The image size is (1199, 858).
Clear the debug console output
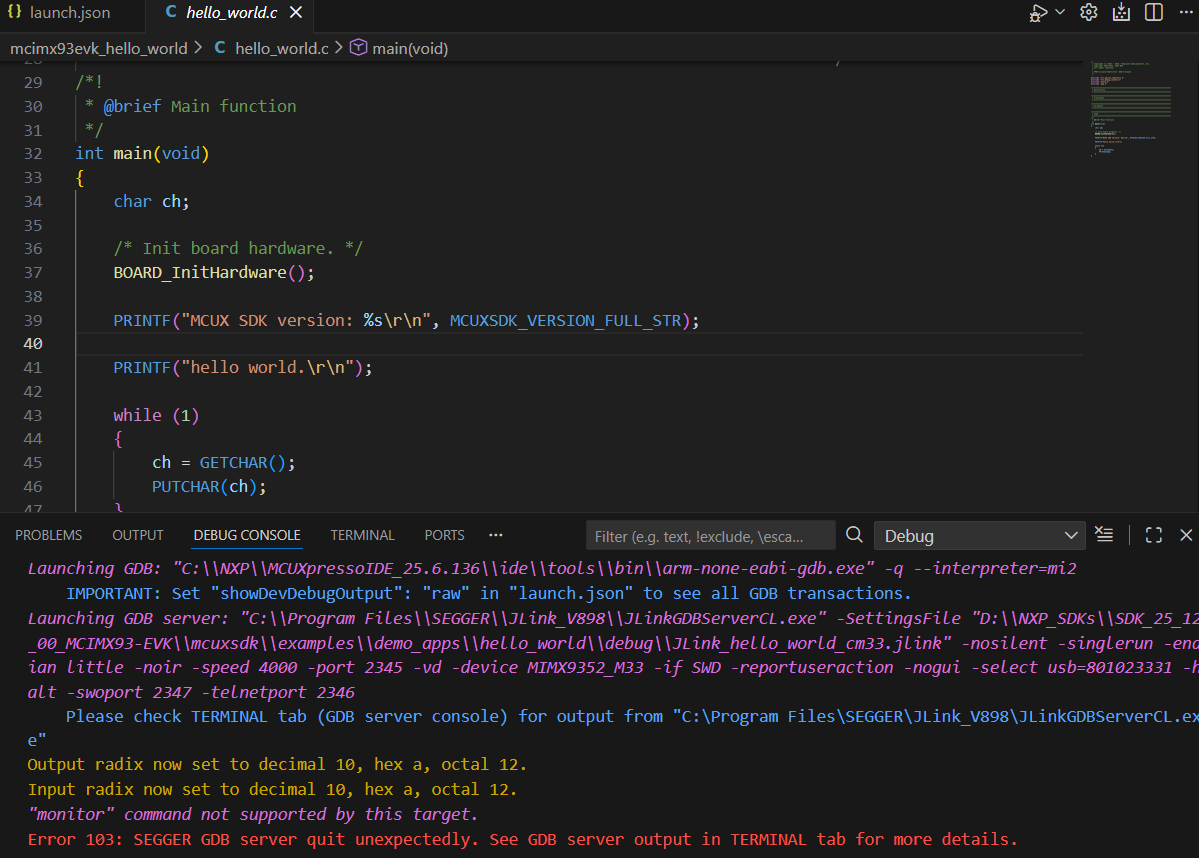coord(1104,535)
